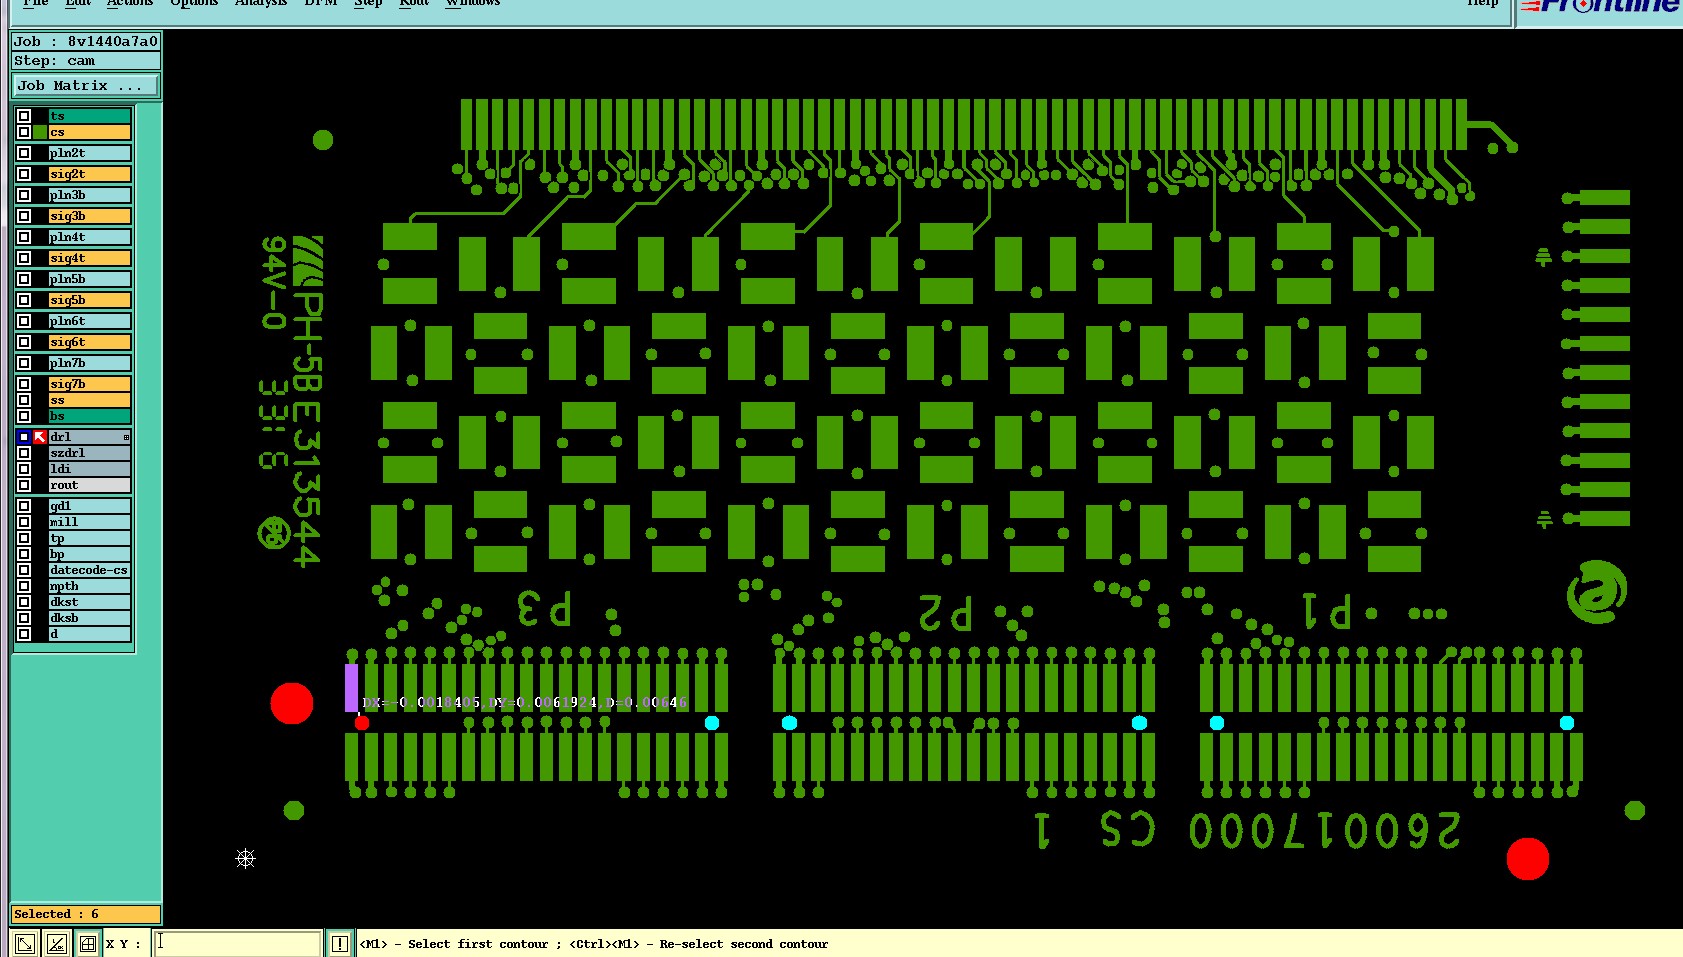Click the spiral logo symbol on board
The image size is (1683, 957).
tap(1597, 592)
